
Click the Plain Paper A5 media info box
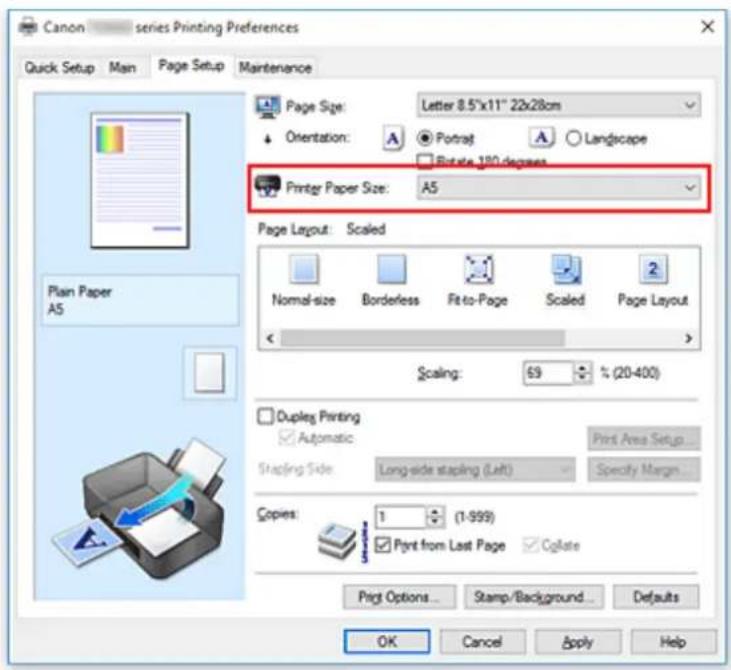point(140,300)
